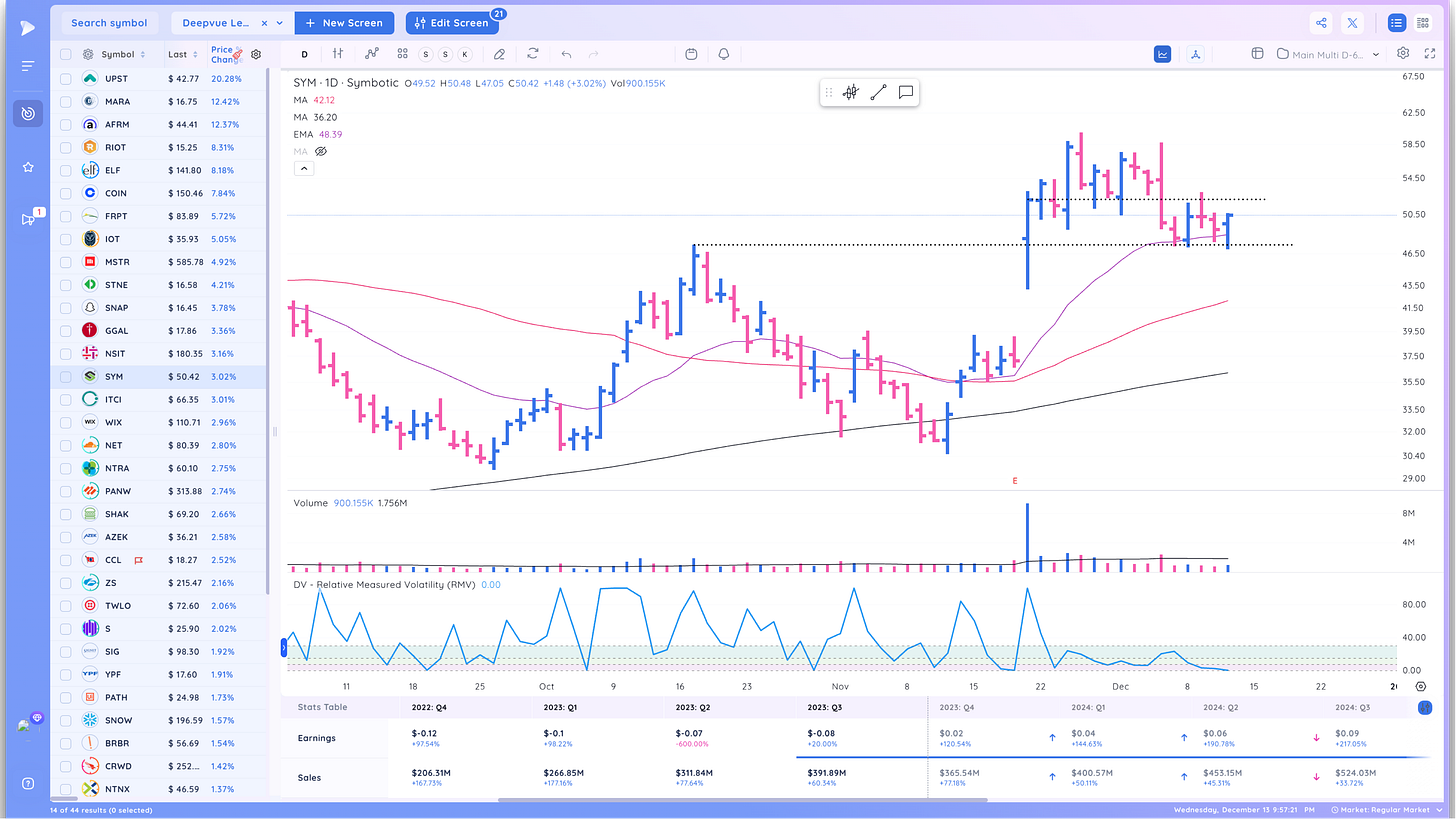Screen dimensions: 1456x819
Task: Sort watchlist by Symbol column
Action: pyautogui.click(x=123, y=55)
